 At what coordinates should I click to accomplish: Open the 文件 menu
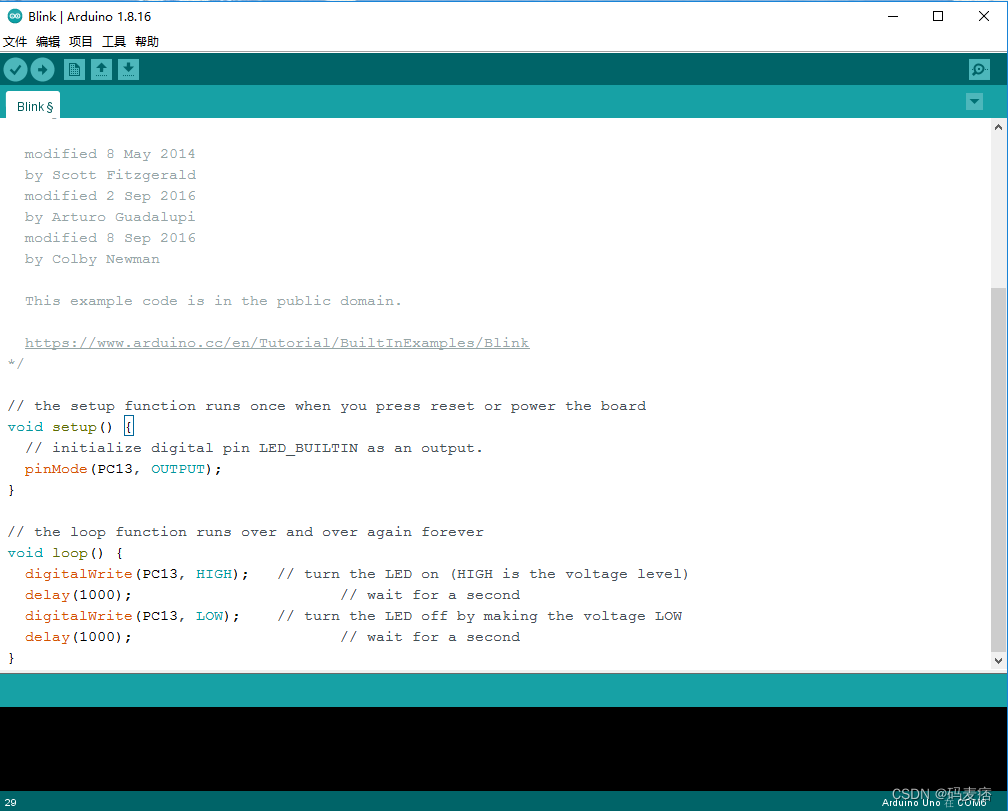tap(16, 41)
